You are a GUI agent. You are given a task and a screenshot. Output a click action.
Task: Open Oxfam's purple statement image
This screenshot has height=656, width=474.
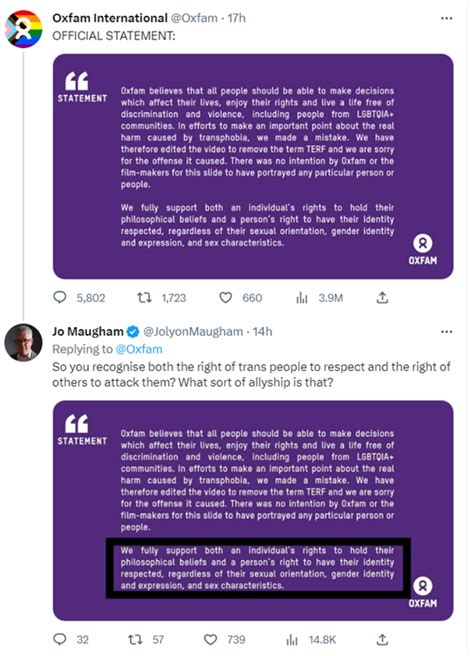pos(253,167)
